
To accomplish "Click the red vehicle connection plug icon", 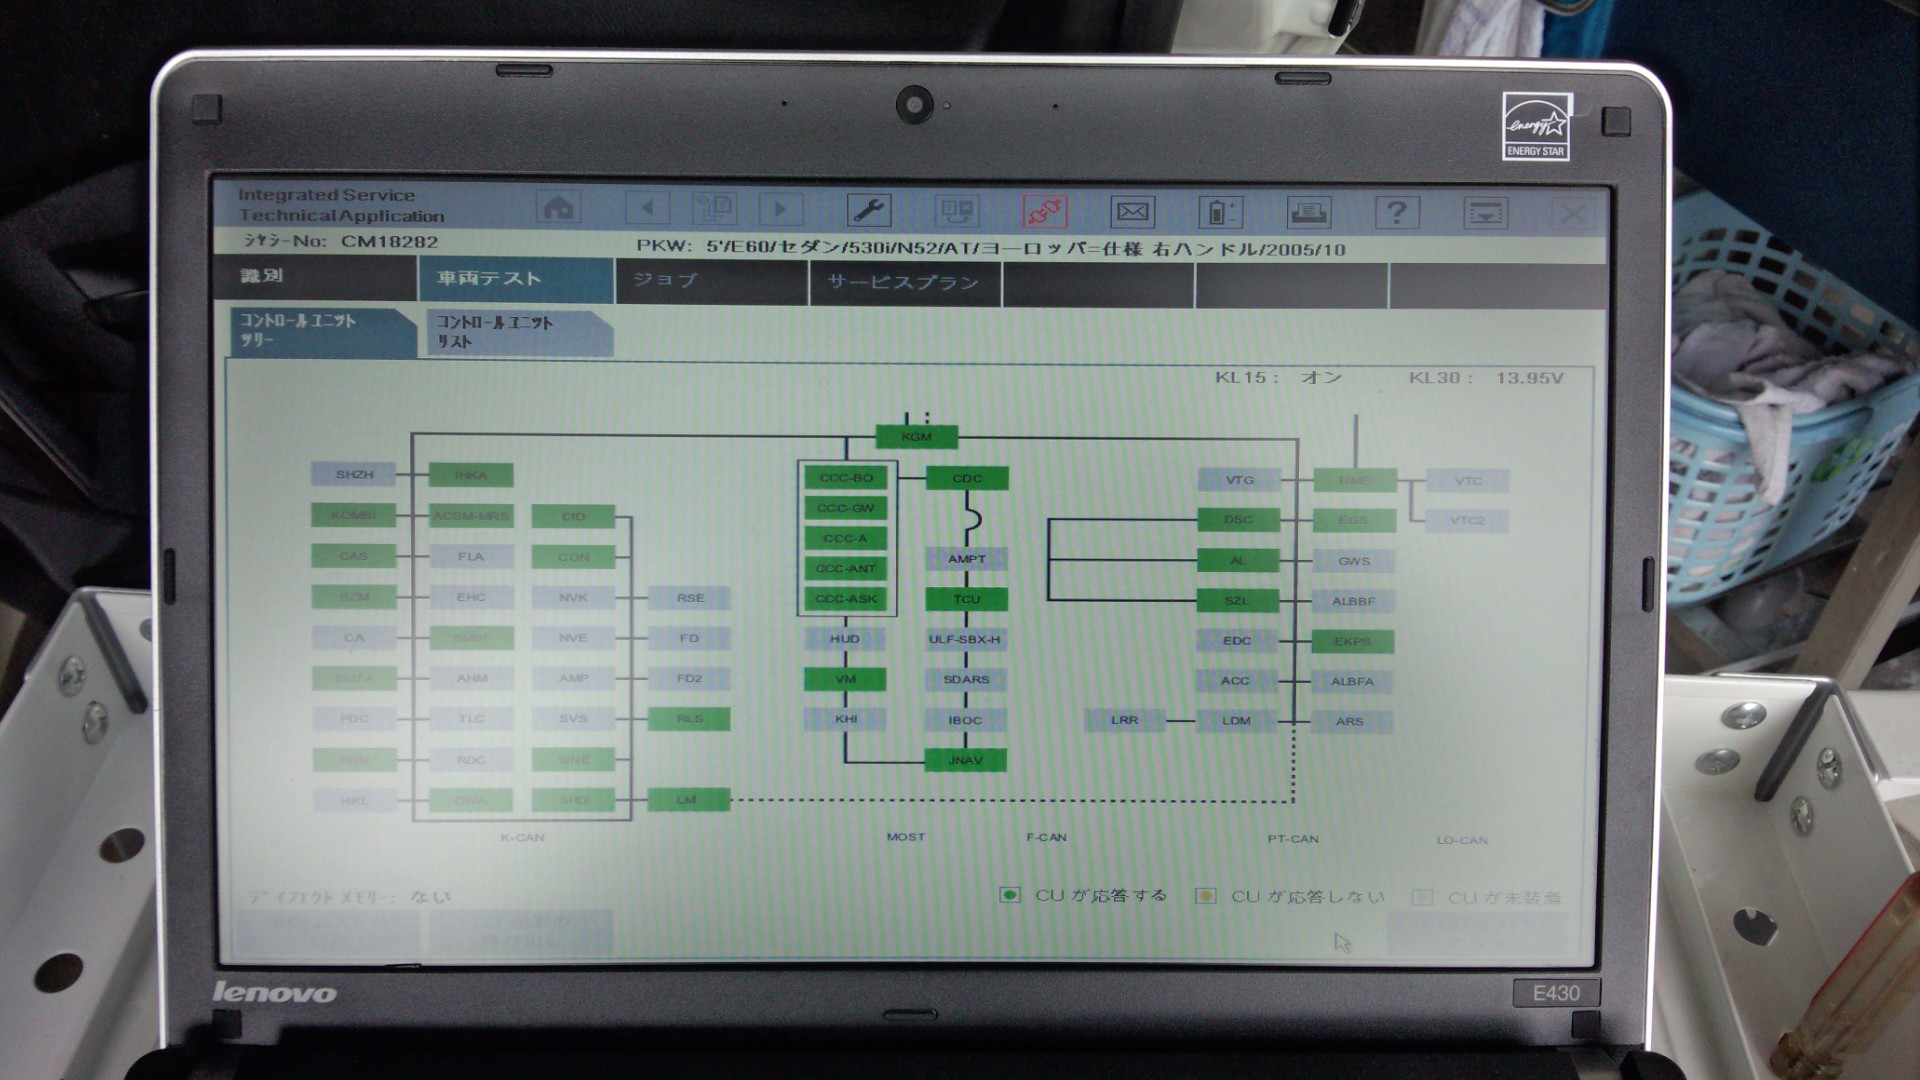I will [x=1044, y=211].
